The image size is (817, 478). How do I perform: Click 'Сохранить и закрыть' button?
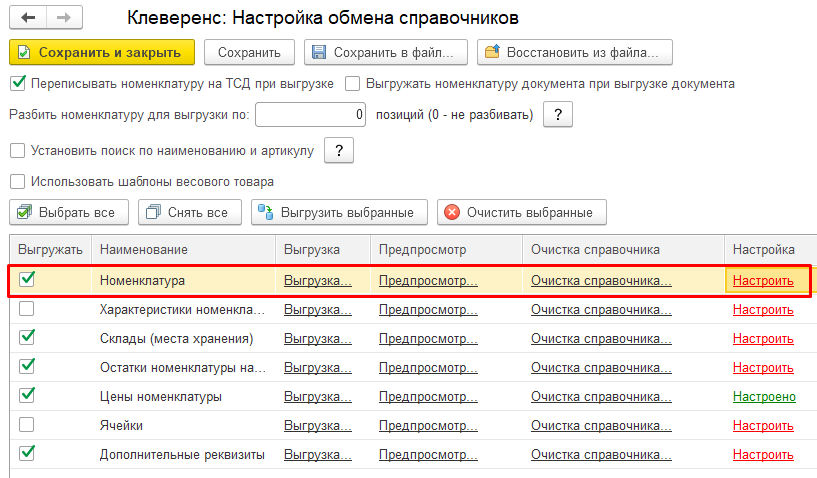coord(102,53)
